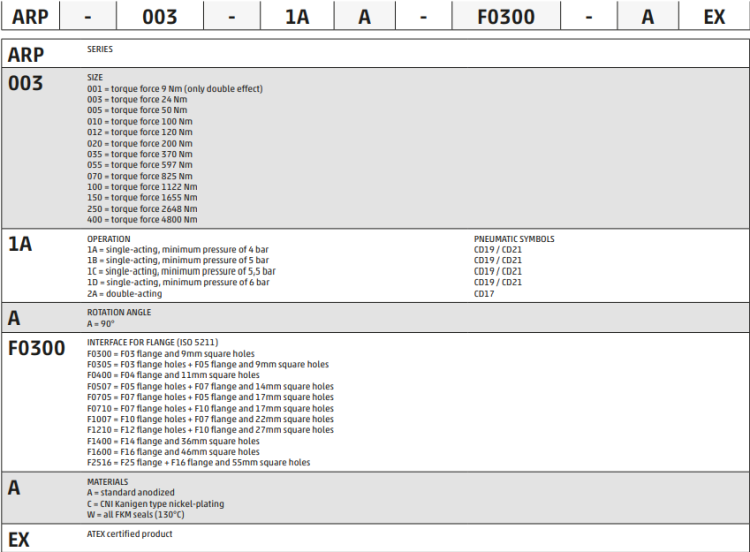Select the F0305 flange description line
The height and width of the screenshot is (552, 750).
point(208,364)
